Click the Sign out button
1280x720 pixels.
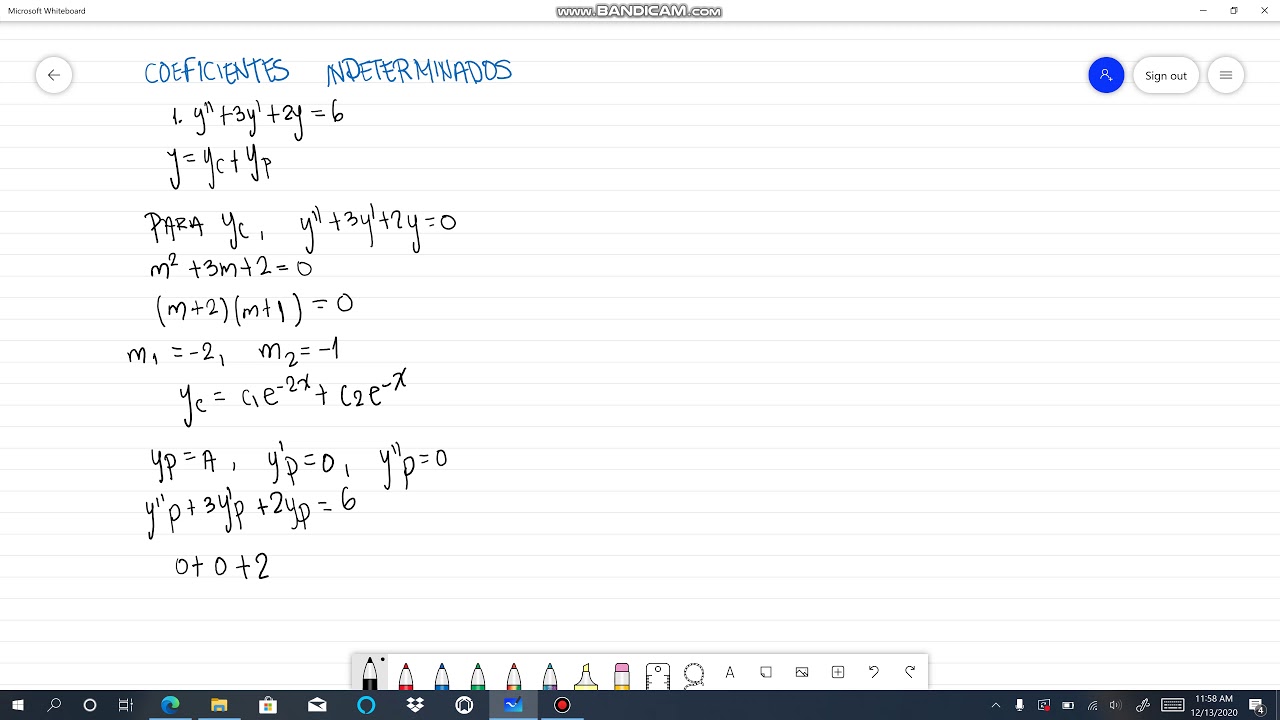(x=1166, y=75)
